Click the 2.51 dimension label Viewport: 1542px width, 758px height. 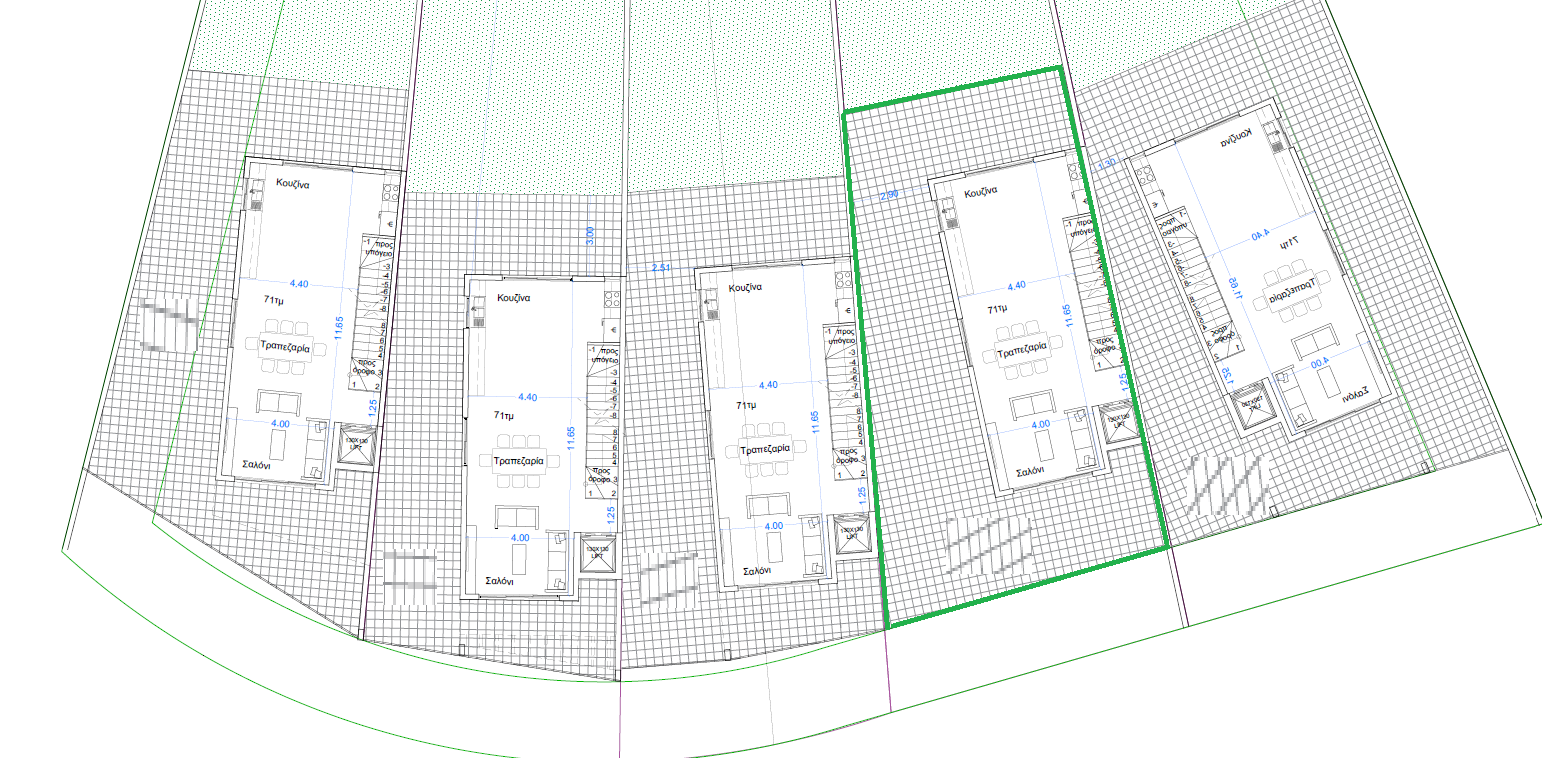tap(662, 268)
